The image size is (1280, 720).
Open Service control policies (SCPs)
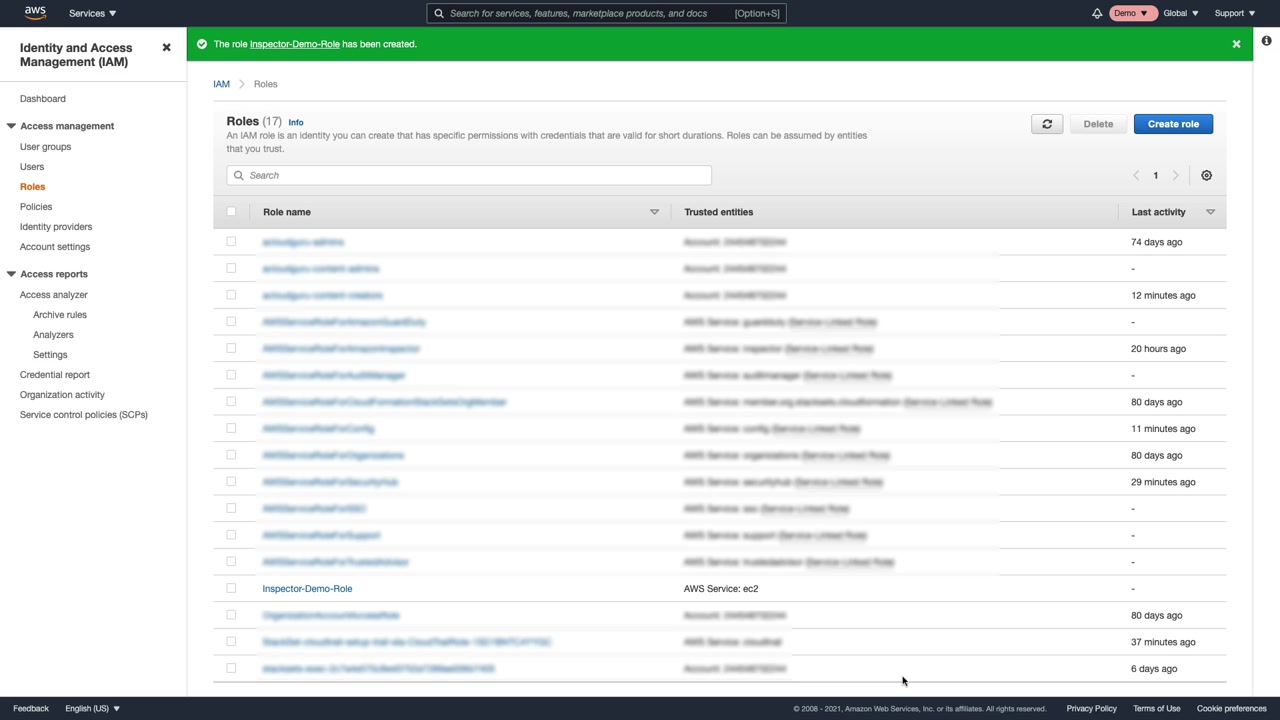tap(84, 415)
